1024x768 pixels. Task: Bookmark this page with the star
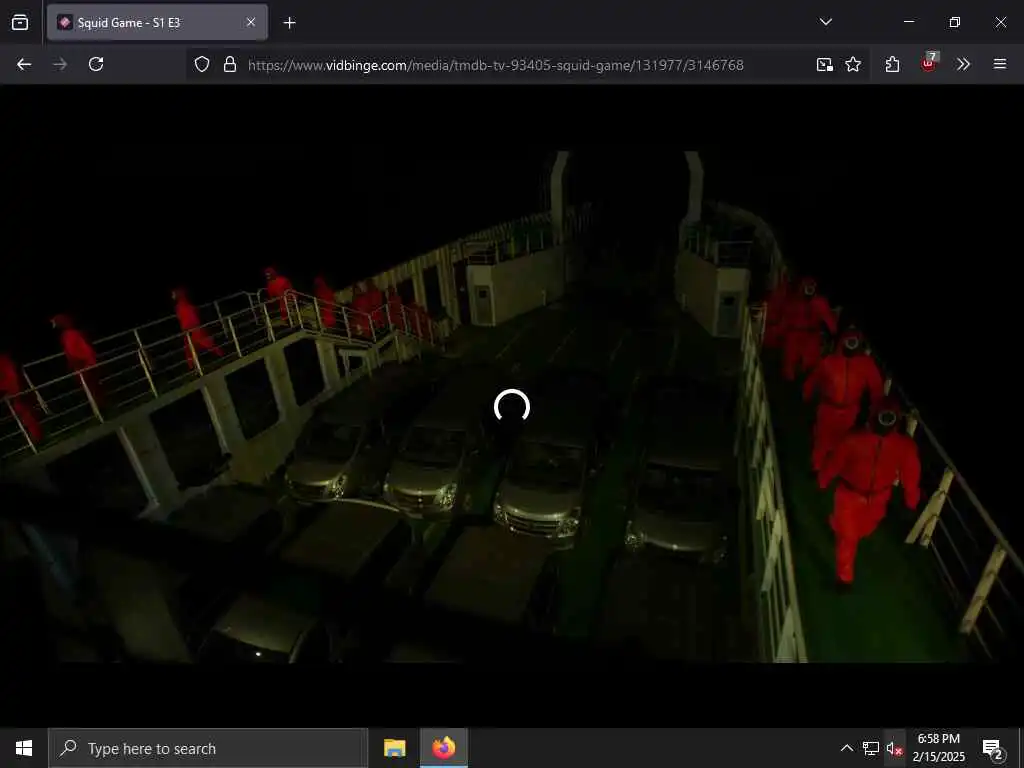(x=853, y=64)
